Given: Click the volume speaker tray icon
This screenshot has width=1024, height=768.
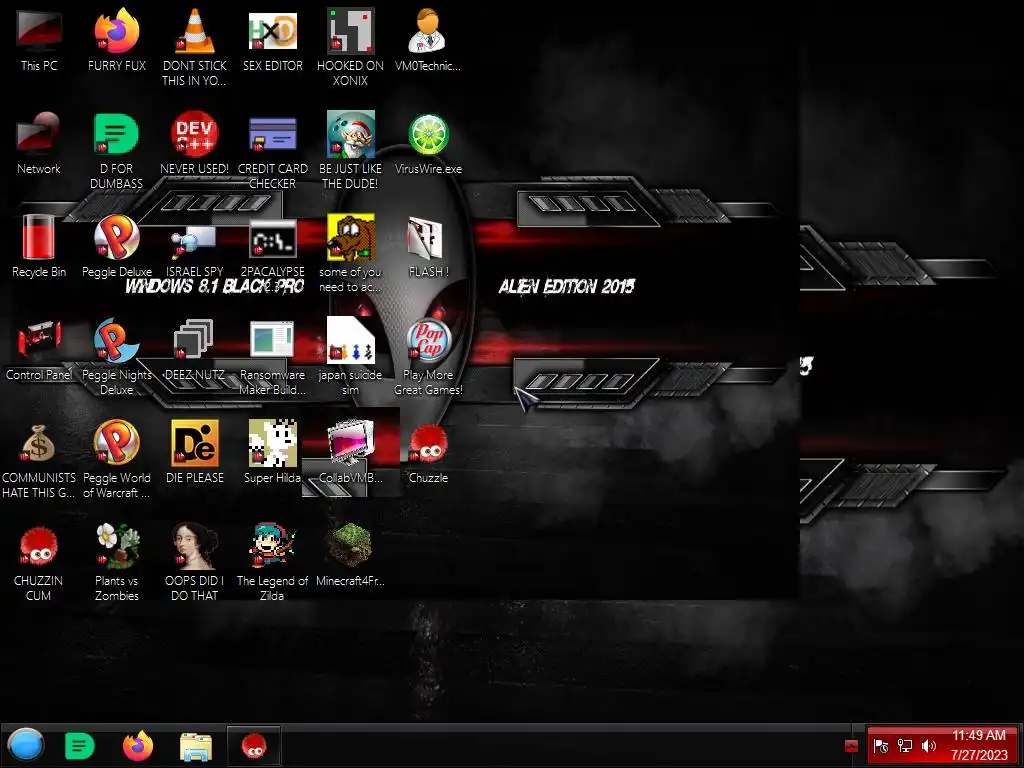Looking at the screenshot, I should pos(929,746).
